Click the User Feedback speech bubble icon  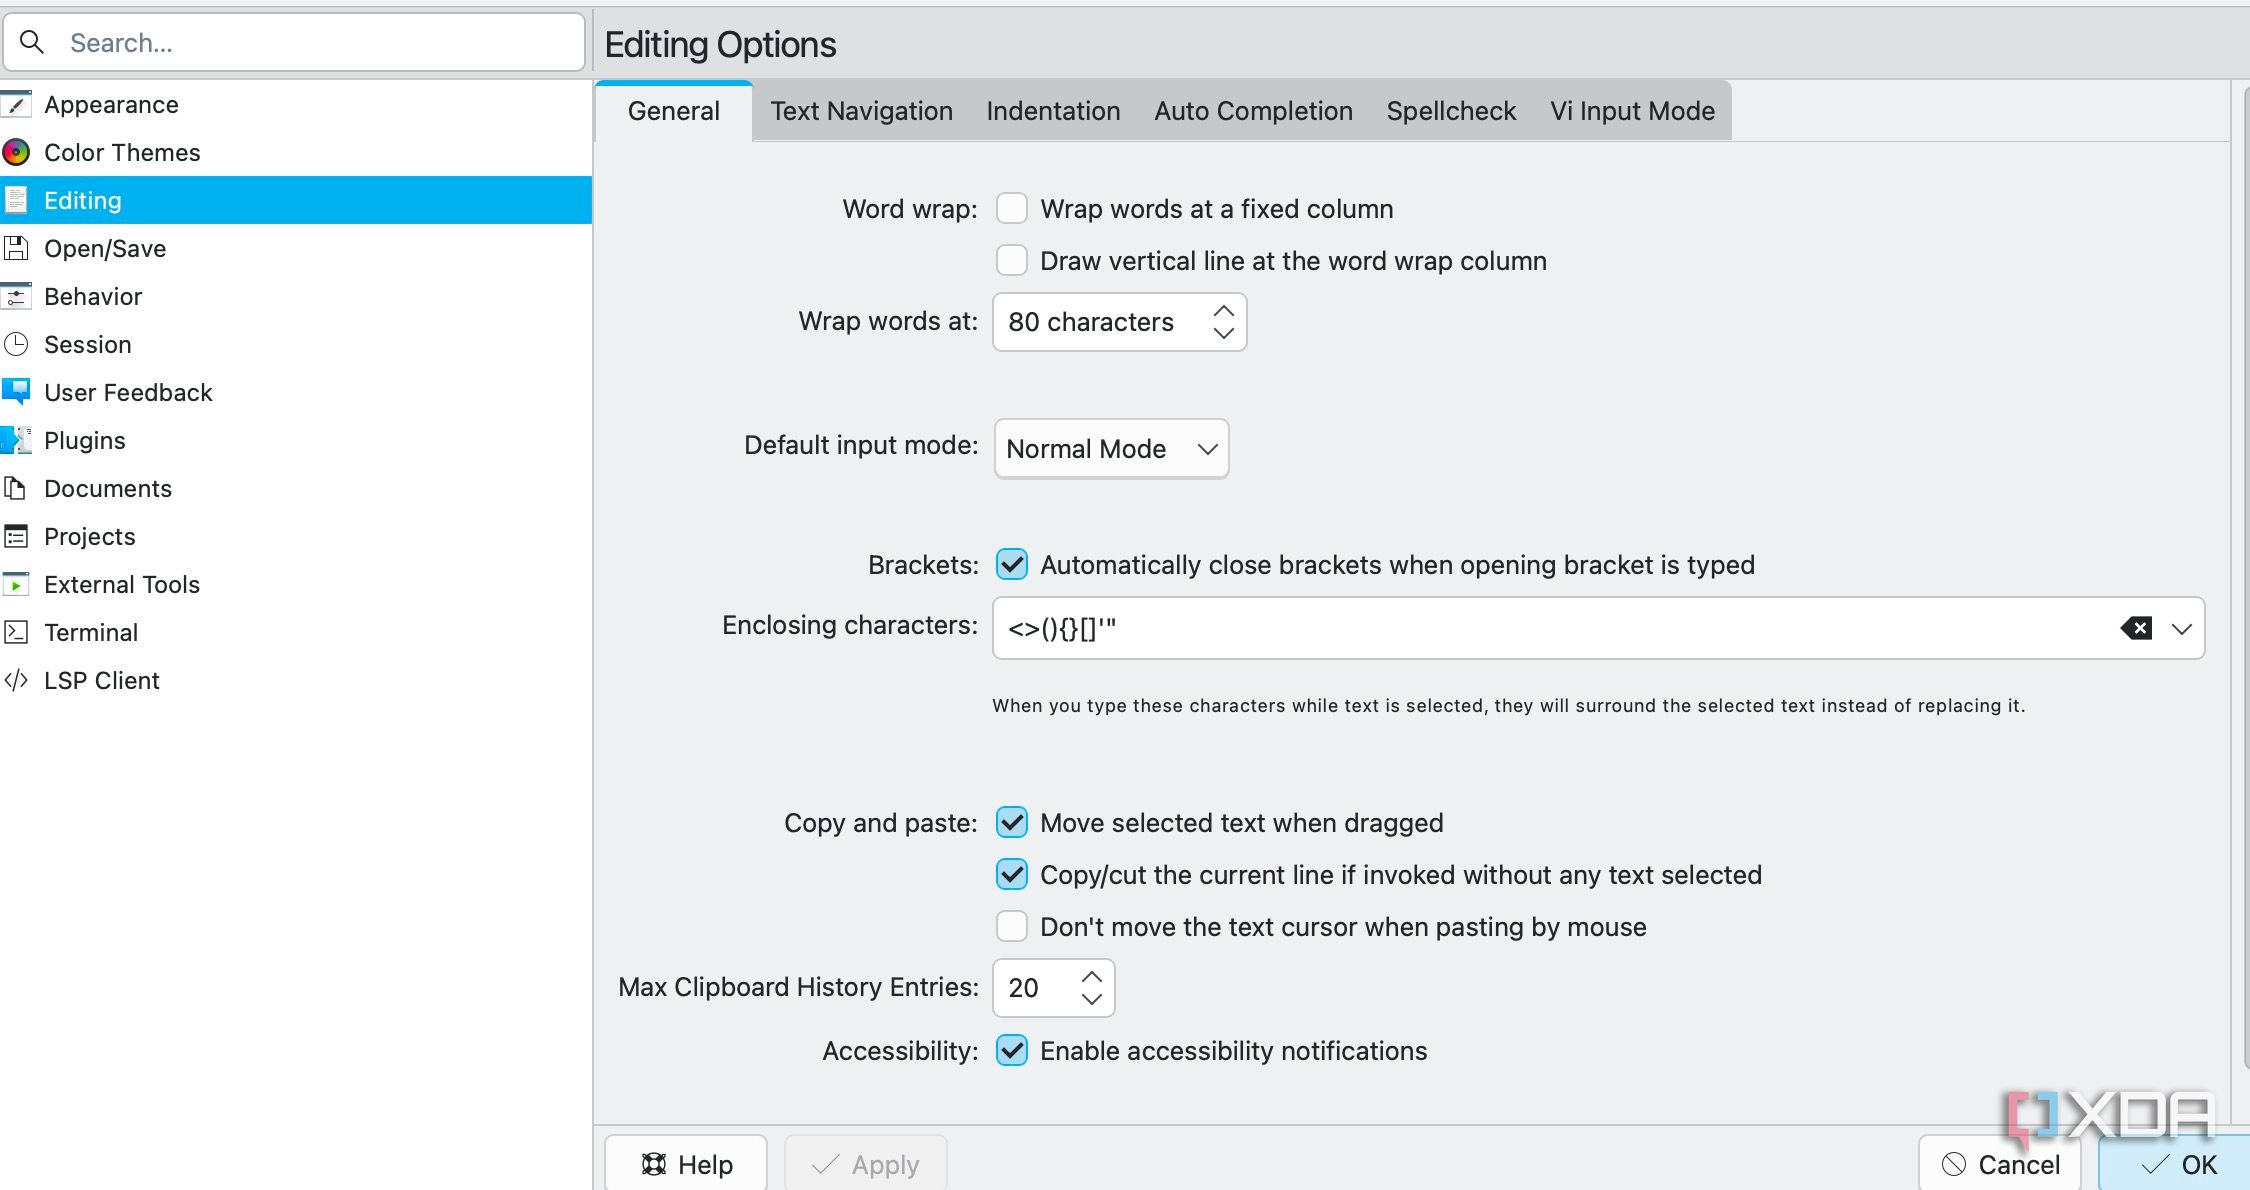click(x=16, y=392)
